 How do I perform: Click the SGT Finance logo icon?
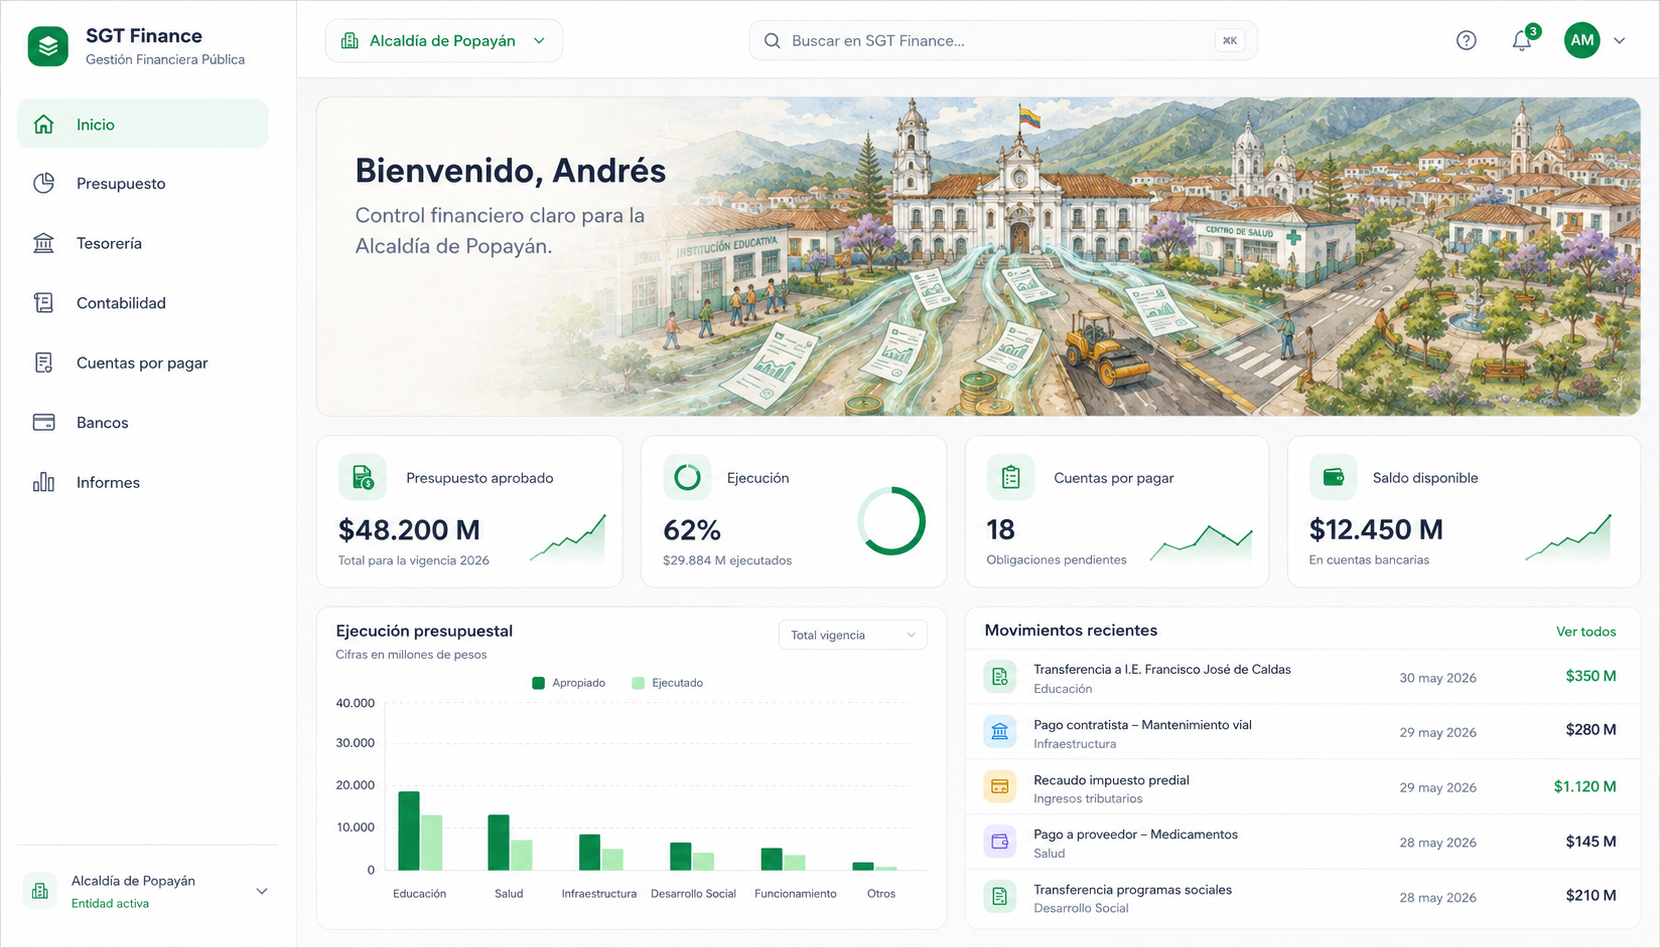tap(48, 46)
